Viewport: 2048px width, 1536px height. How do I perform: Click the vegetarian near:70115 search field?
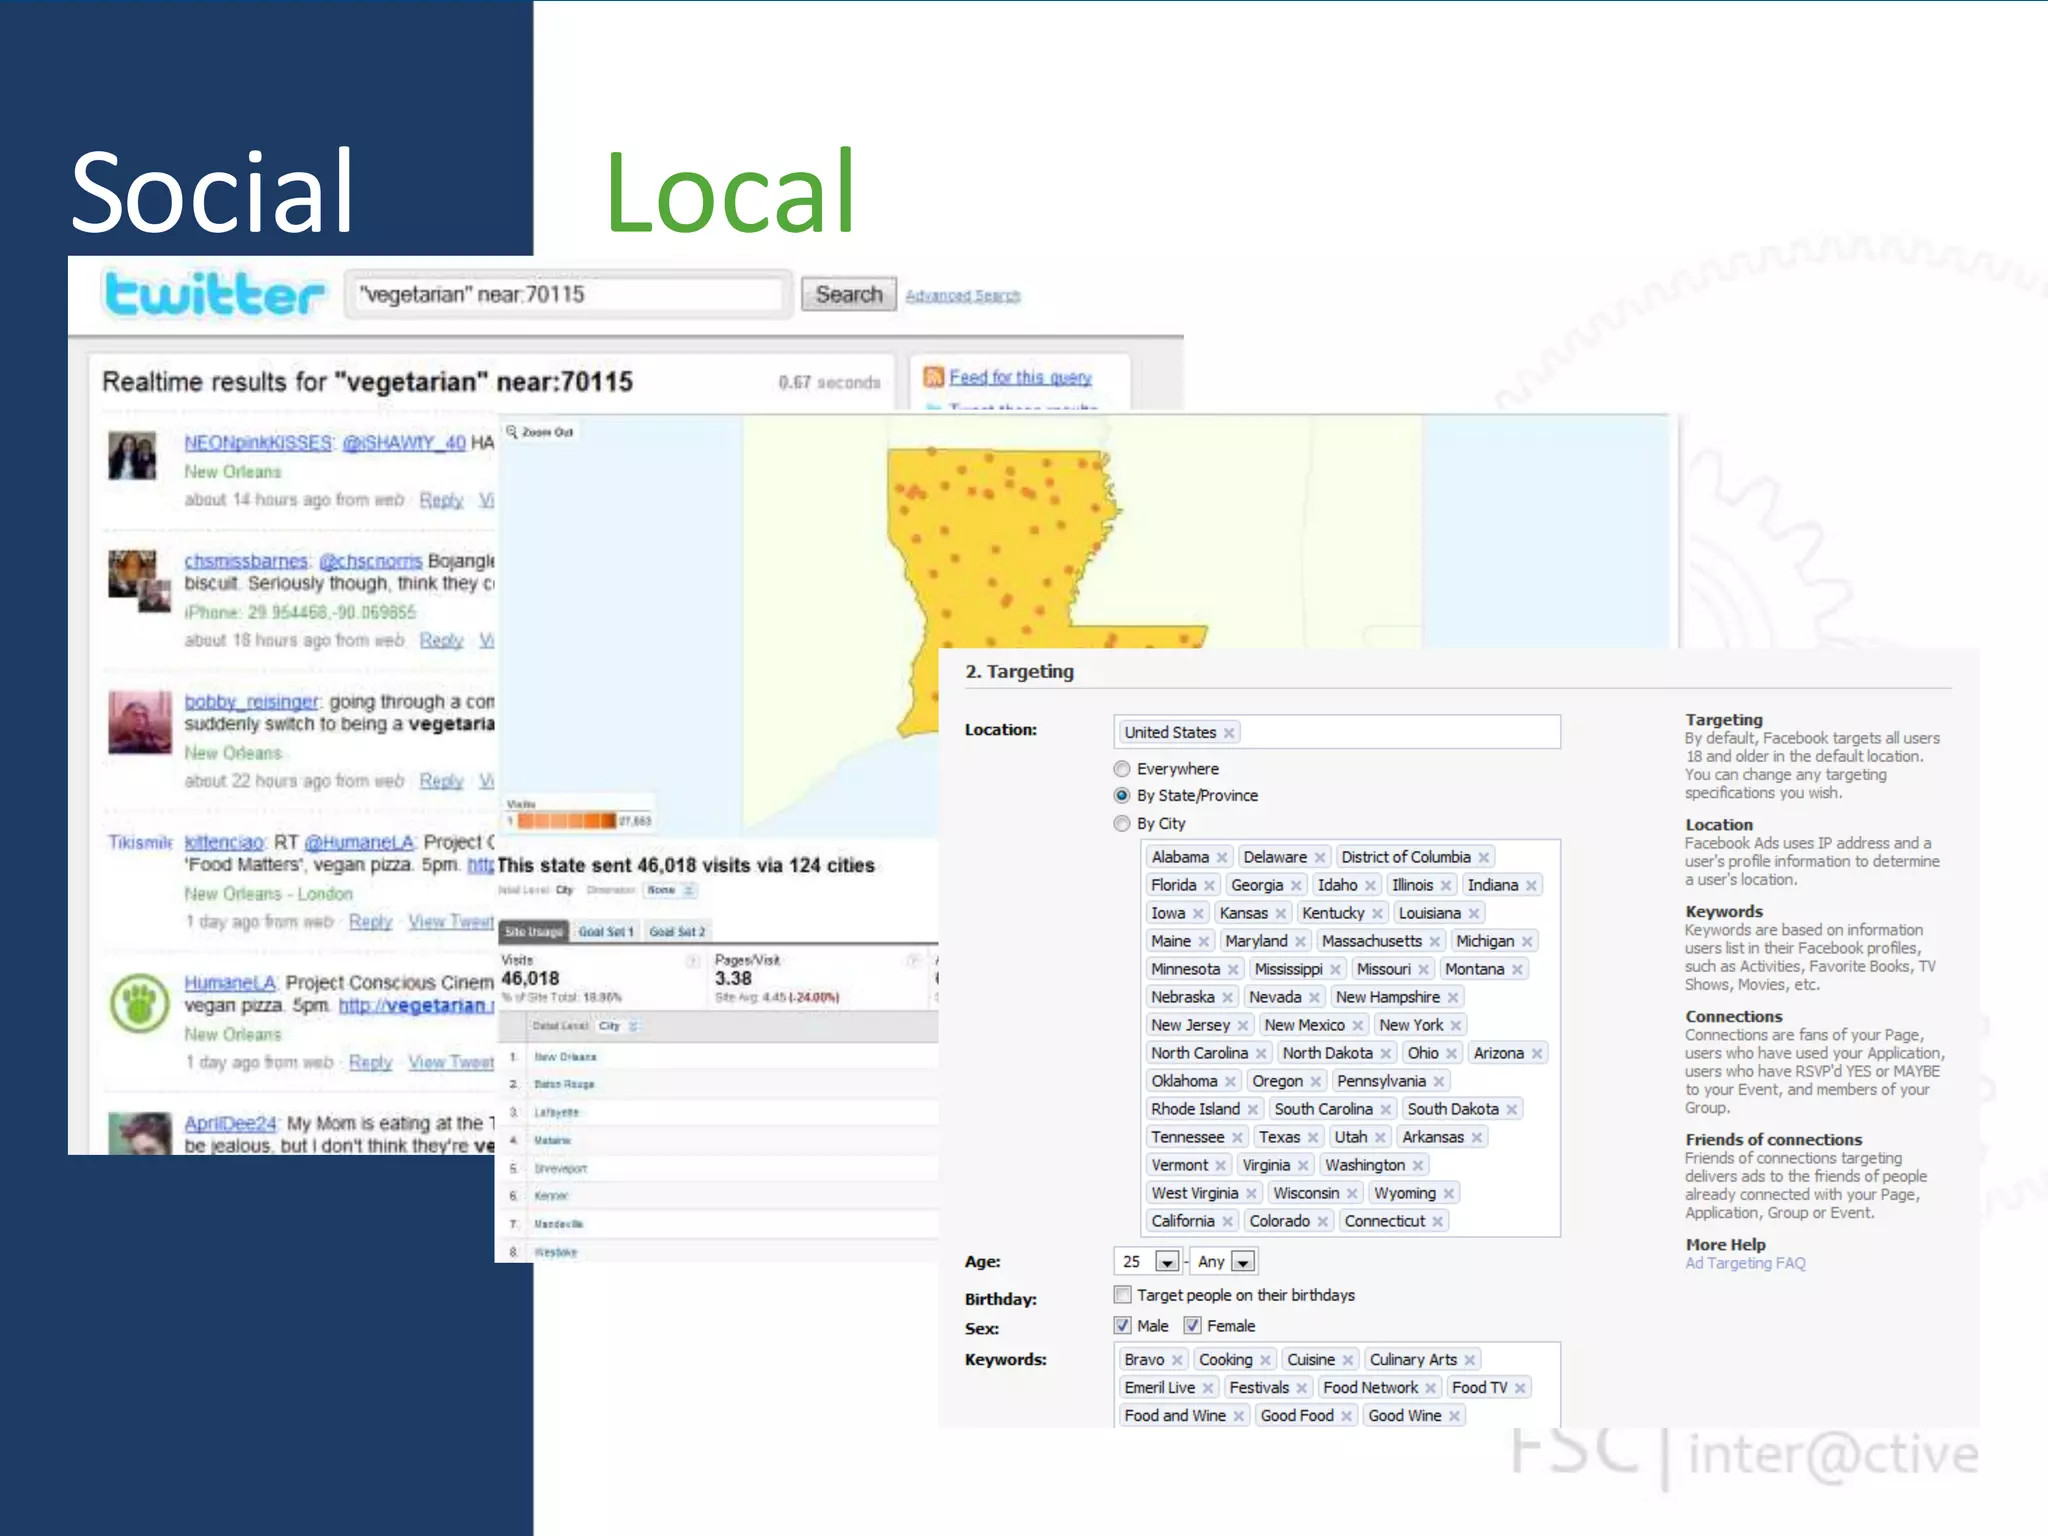pos(567,295)
